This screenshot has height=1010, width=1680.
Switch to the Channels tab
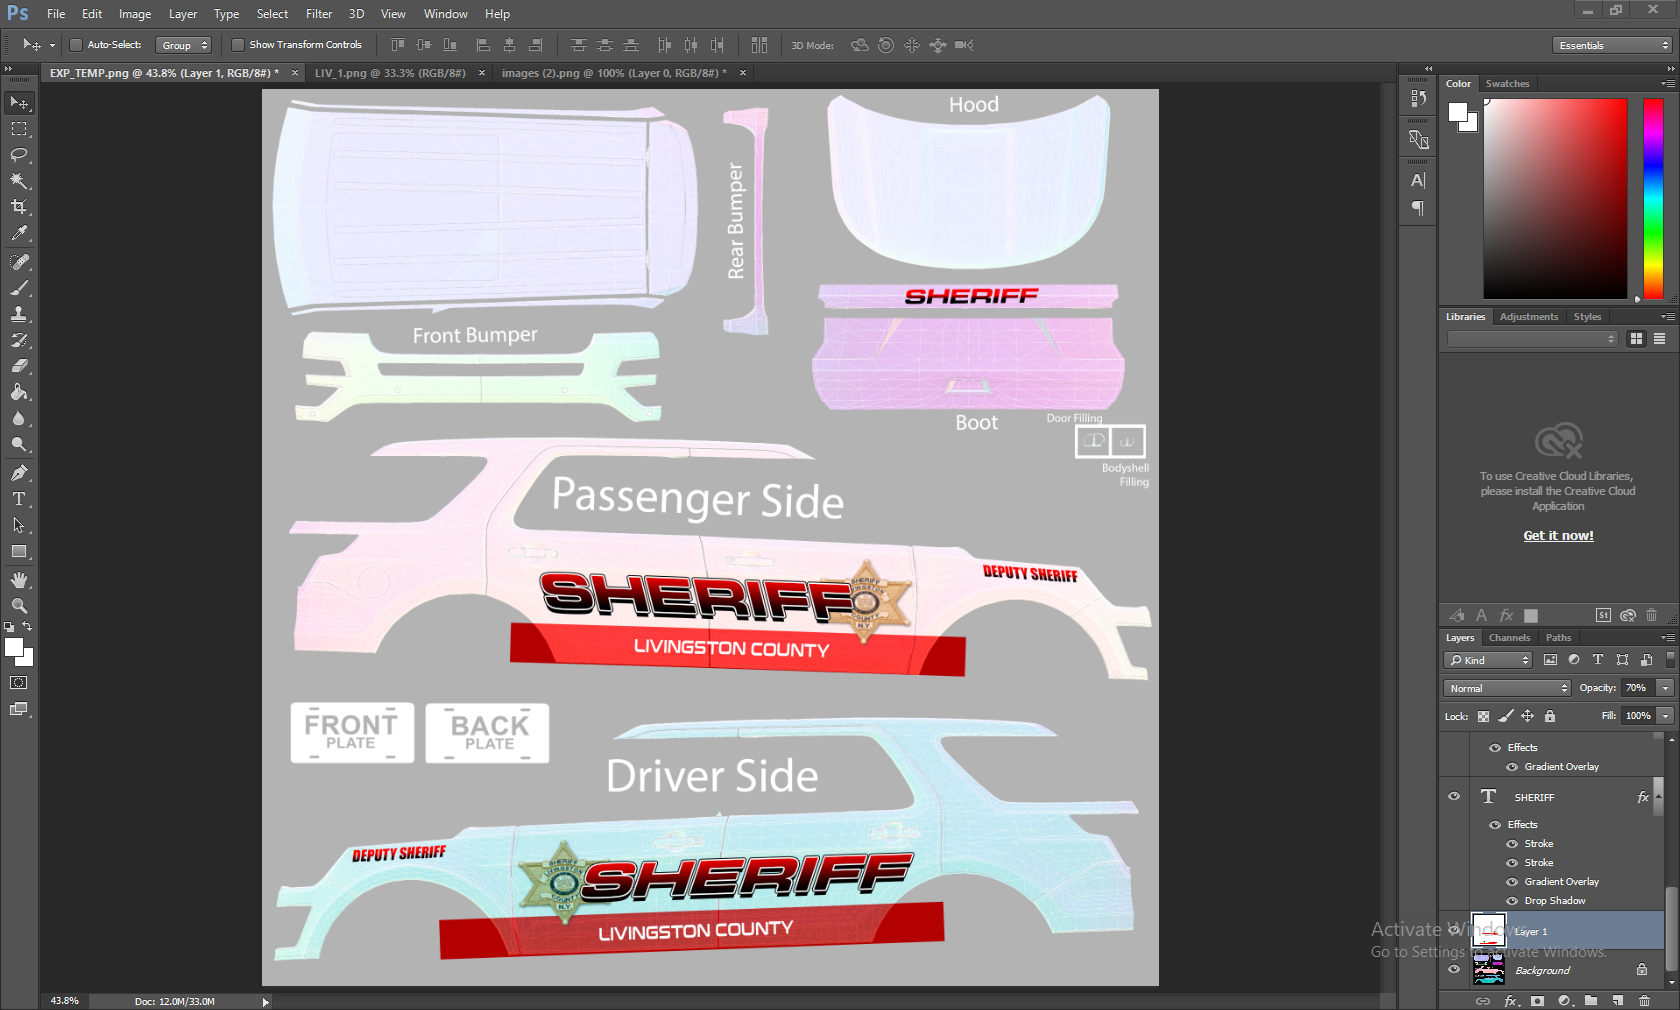[x=1509, y=638]
